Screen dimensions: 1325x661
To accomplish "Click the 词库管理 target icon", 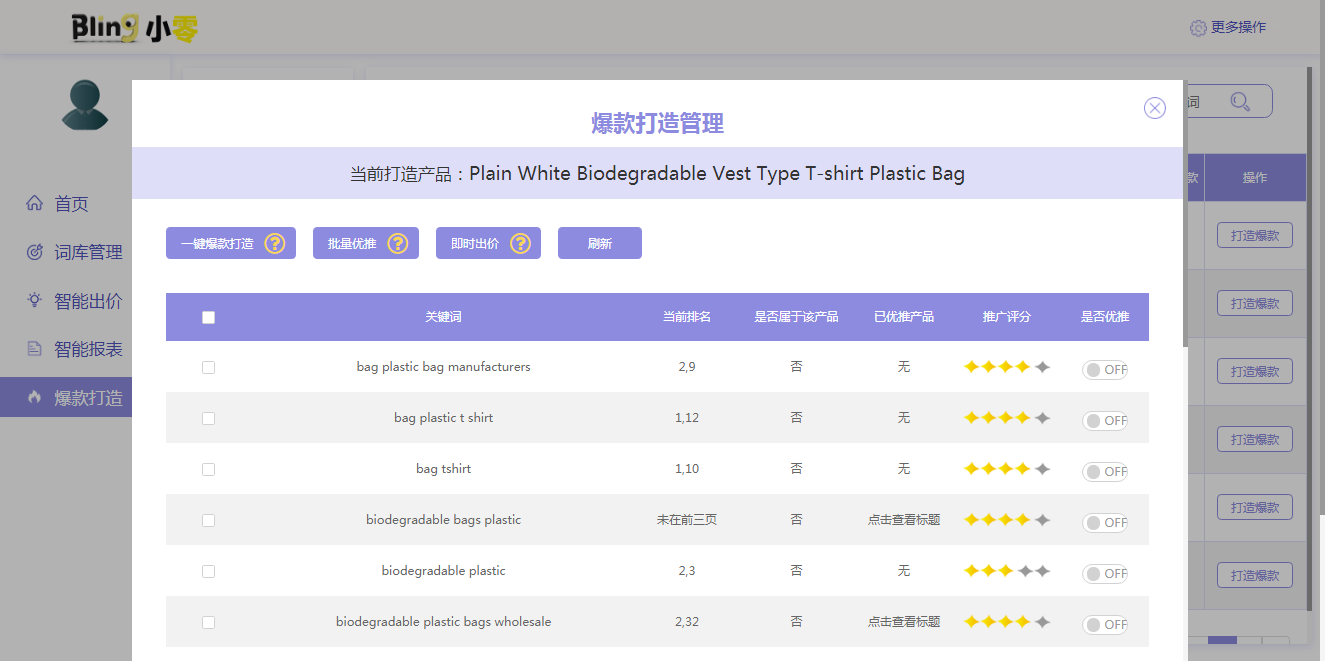I will [x=34, y=252].
